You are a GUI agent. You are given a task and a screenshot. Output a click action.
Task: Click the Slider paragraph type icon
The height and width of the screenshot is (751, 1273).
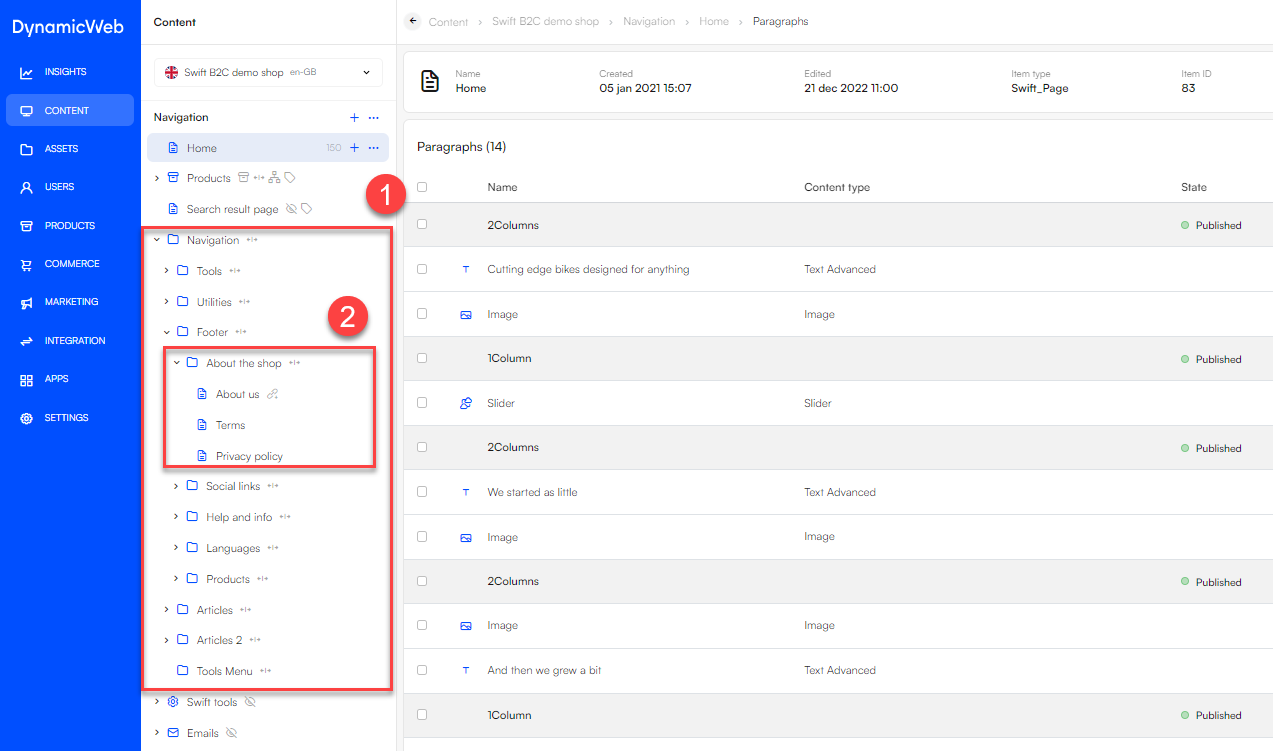pyautogui.click(x=465, y=403)
